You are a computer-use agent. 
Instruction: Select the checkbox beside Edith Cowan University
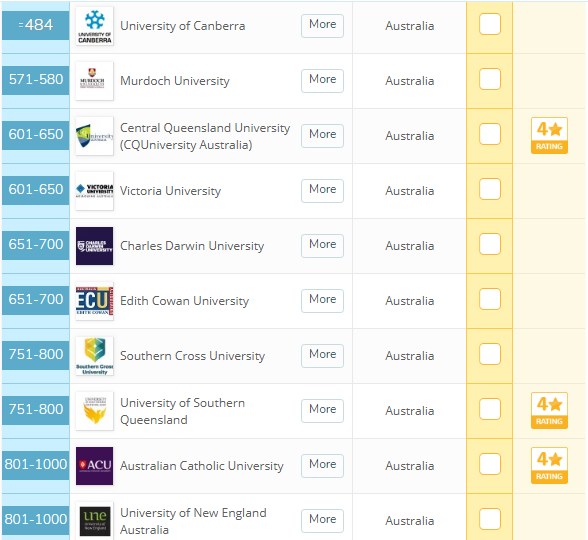point(490,299)
